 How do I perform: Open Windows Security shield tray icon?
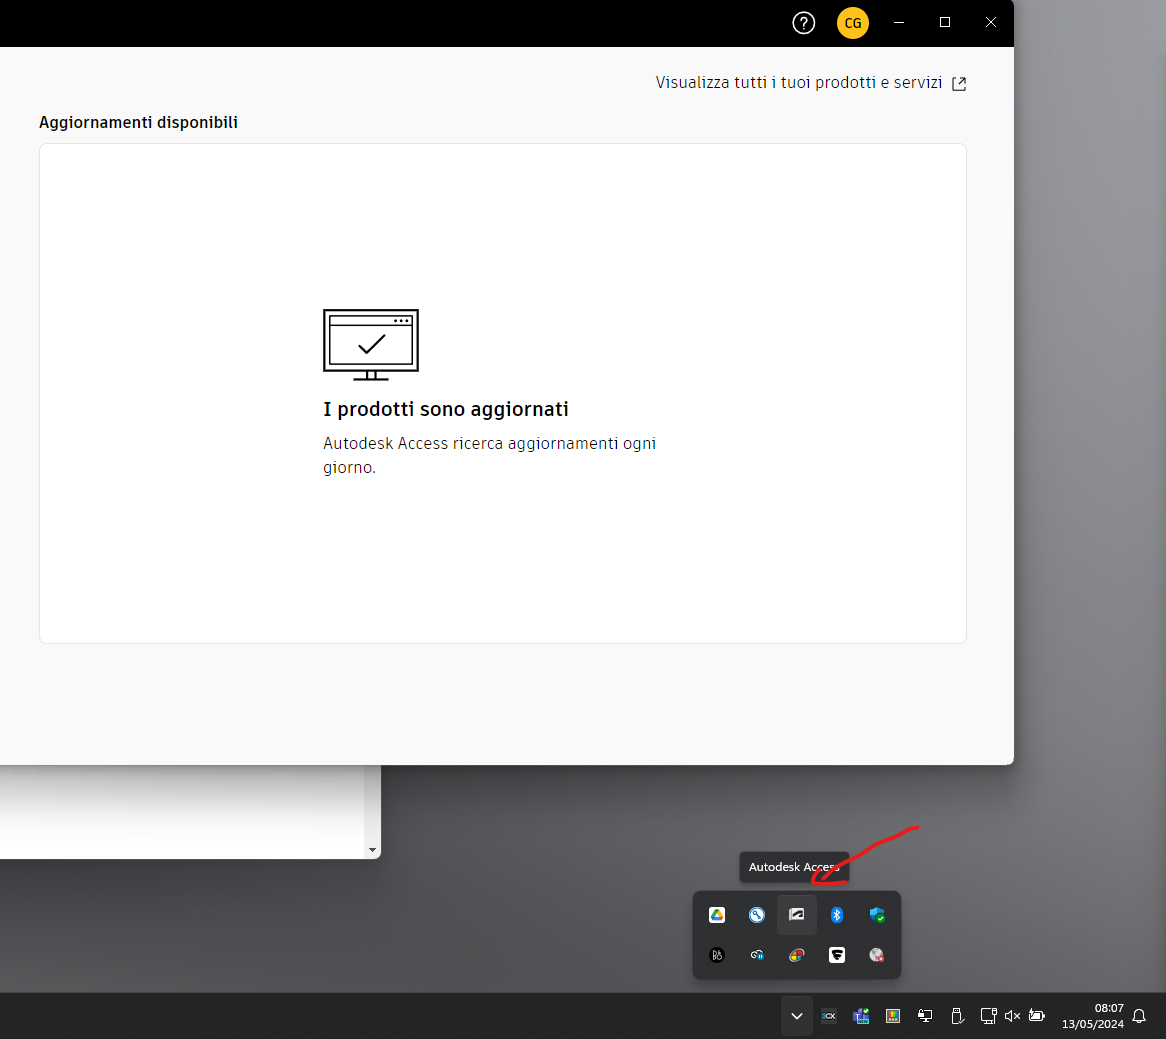(x=877, y=915)
